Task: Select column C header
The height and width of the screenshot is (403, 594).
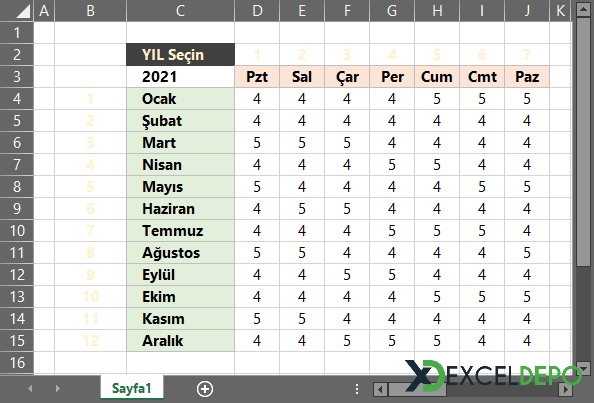Action: pos(180,11)
